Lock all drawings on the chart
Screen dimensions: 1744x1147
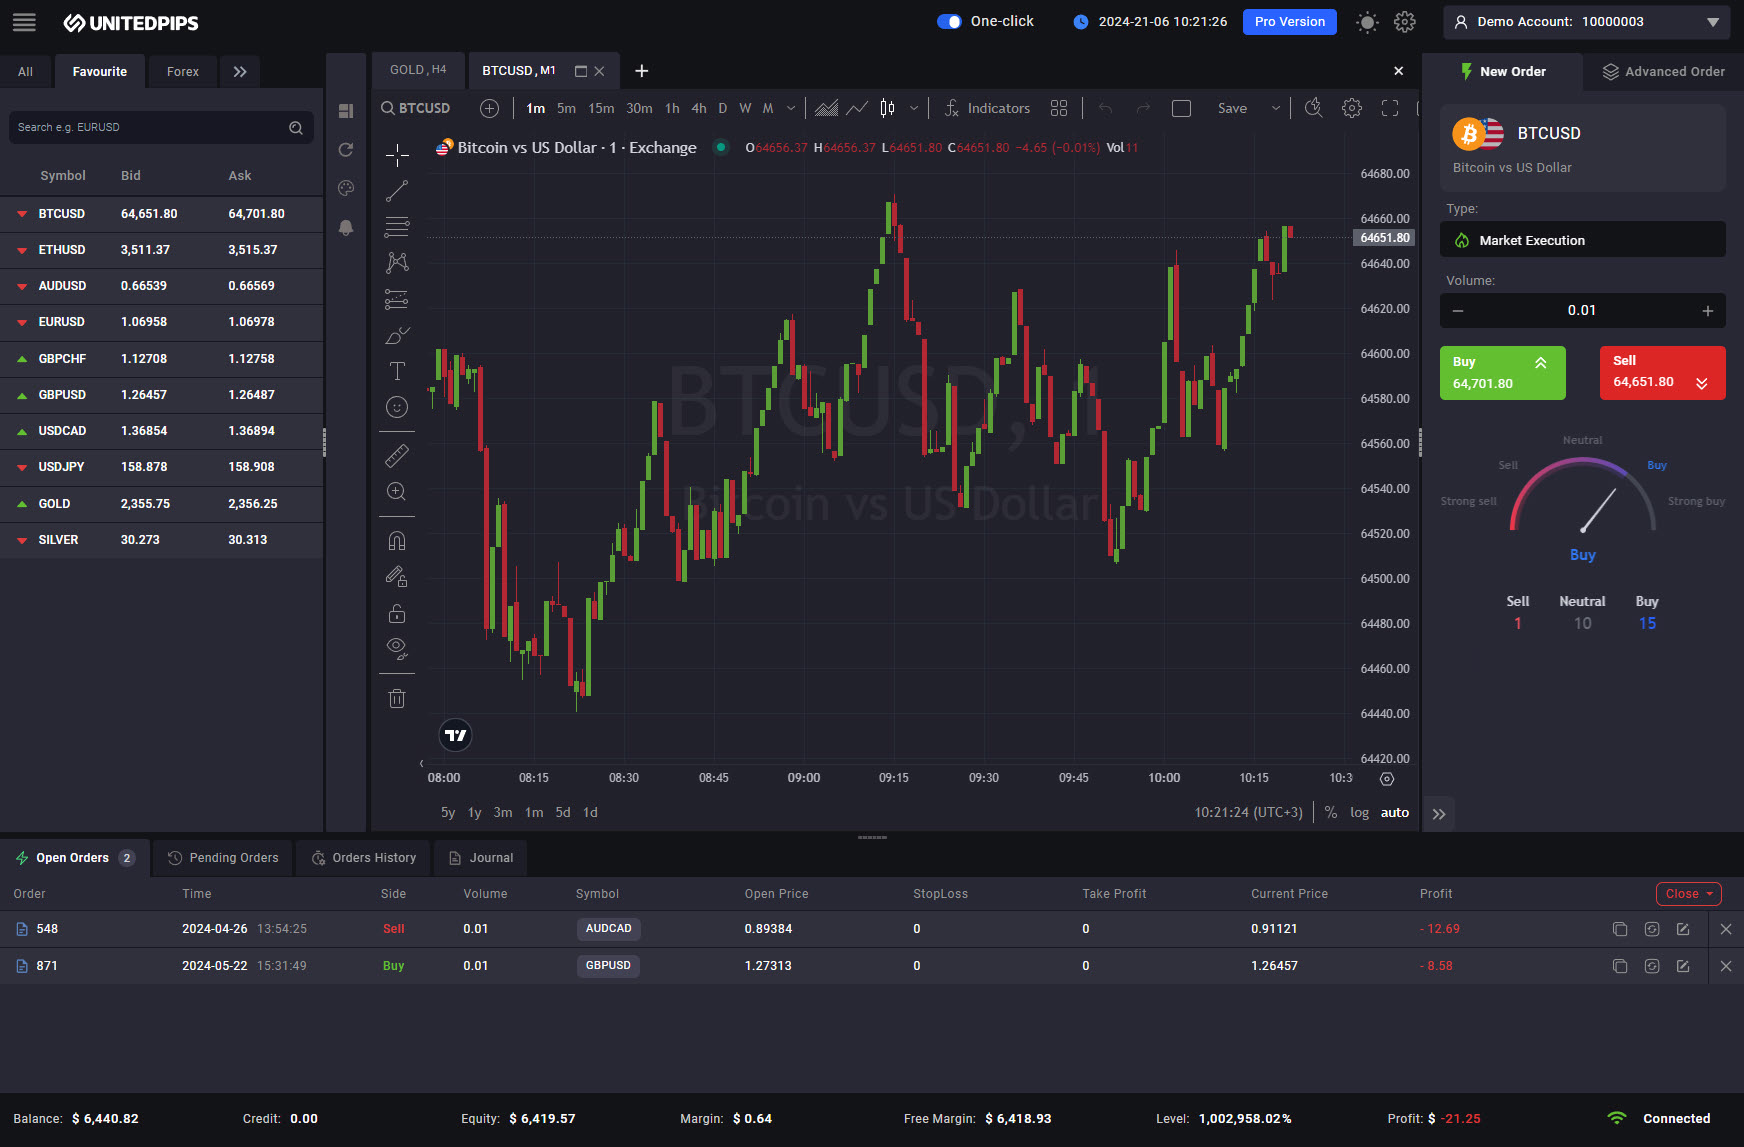coord(397,613)
